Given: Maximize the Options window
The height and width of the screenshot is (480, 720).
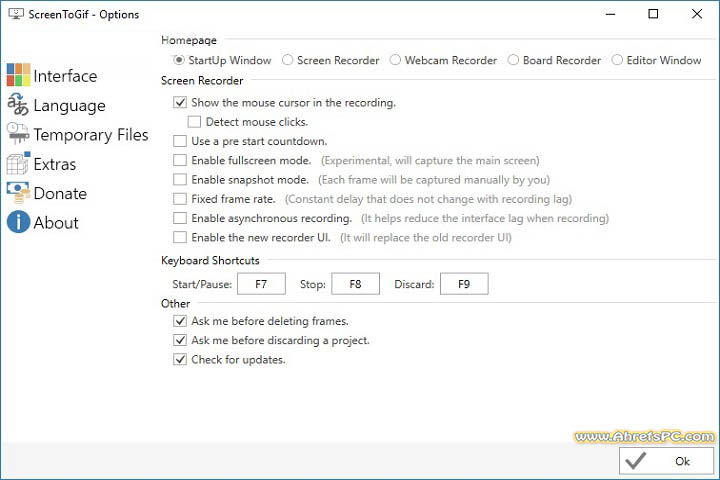Looking at the screenshot, I should pos(653,14).
